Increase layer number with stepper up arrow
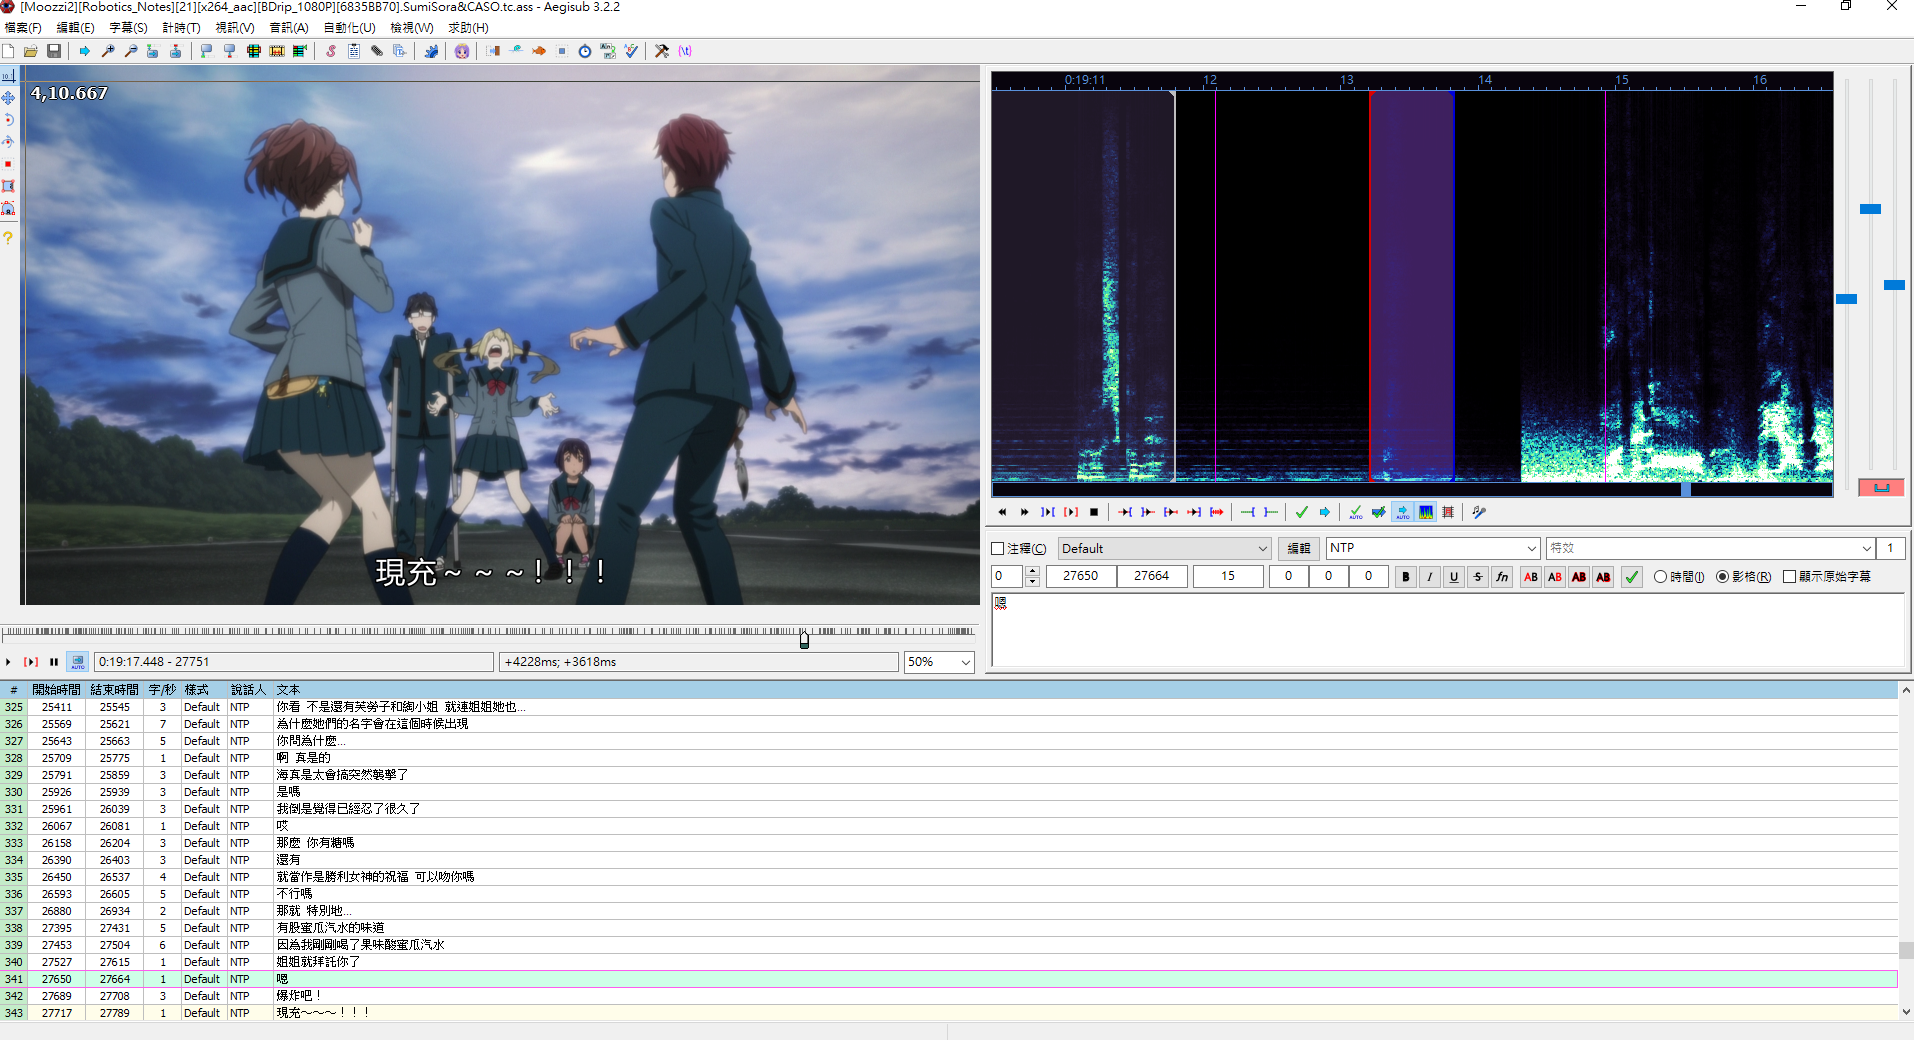 click(x=1033, y=571)
